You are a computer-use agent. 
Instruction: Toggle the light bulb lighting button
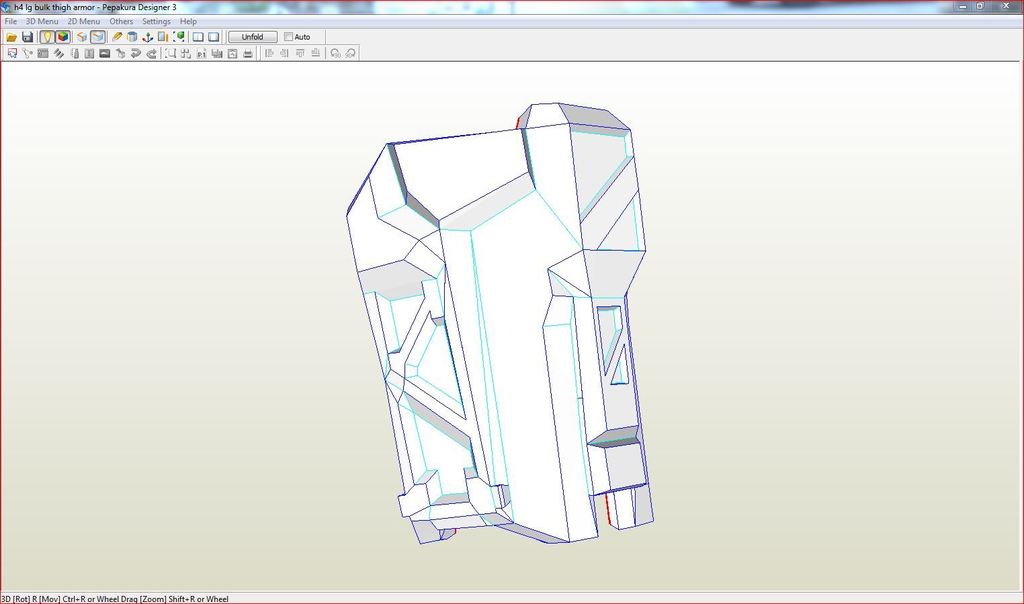click(x=46, y=37)
